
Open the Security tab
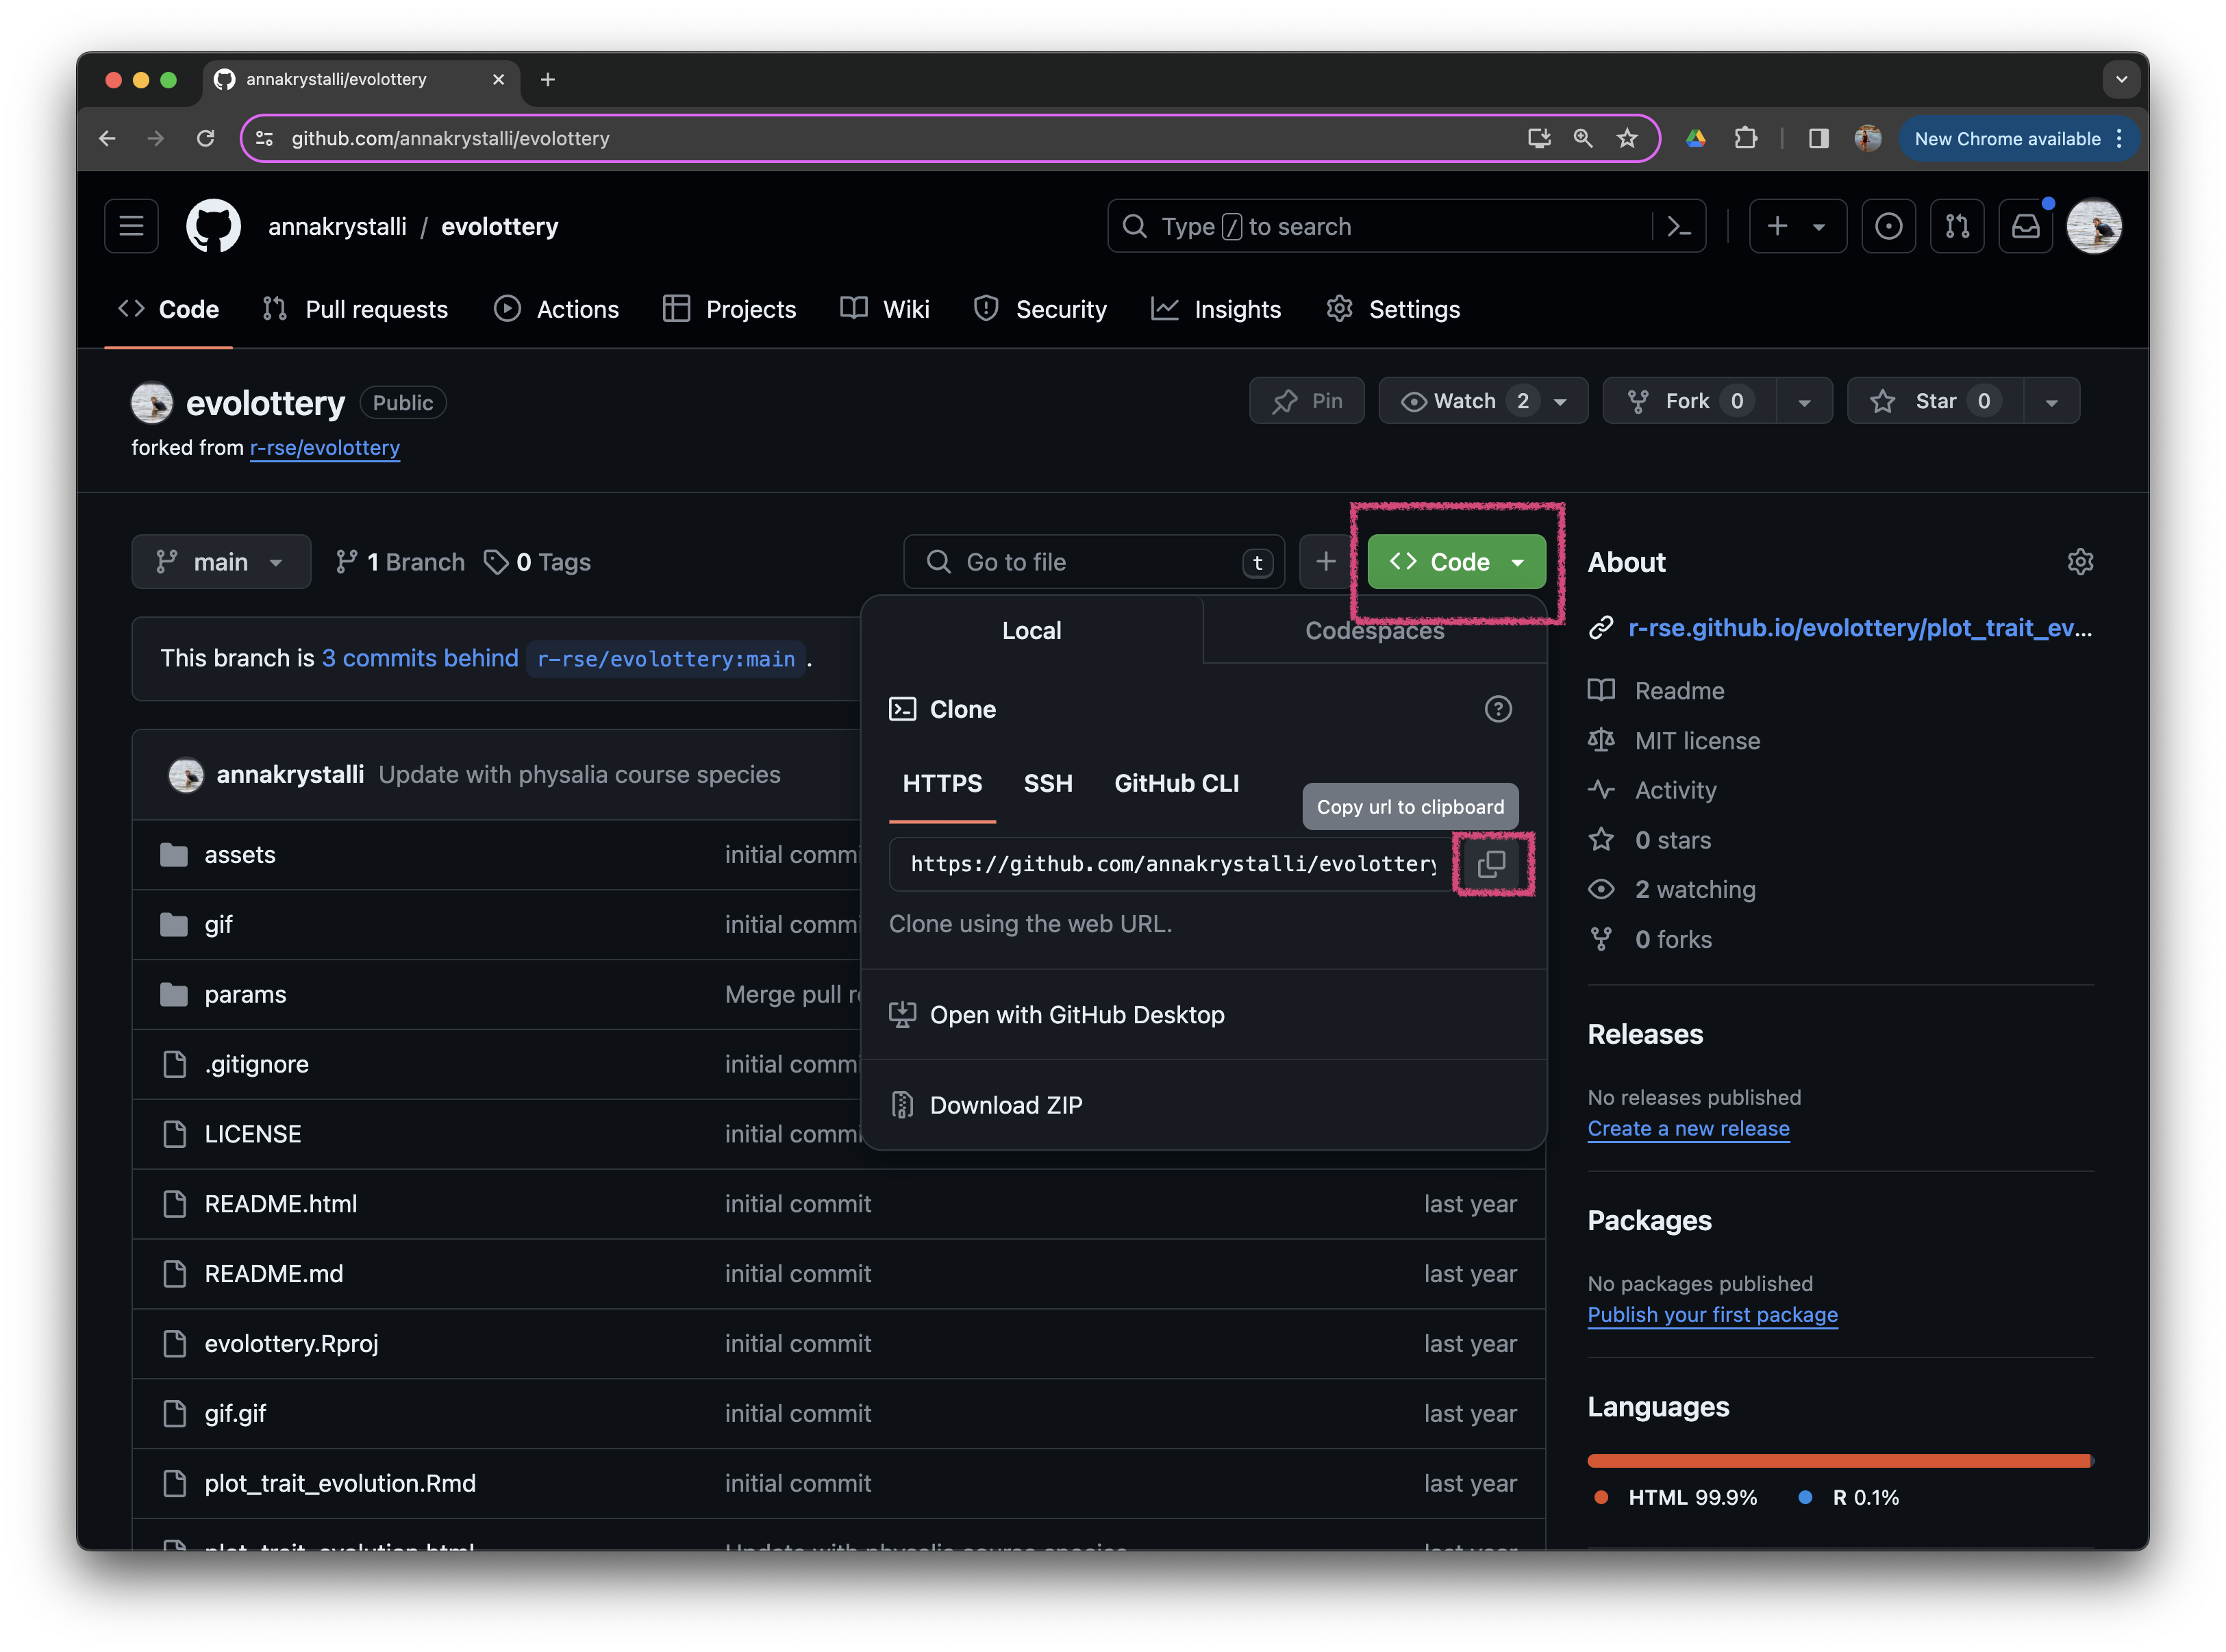(1040, 309)
